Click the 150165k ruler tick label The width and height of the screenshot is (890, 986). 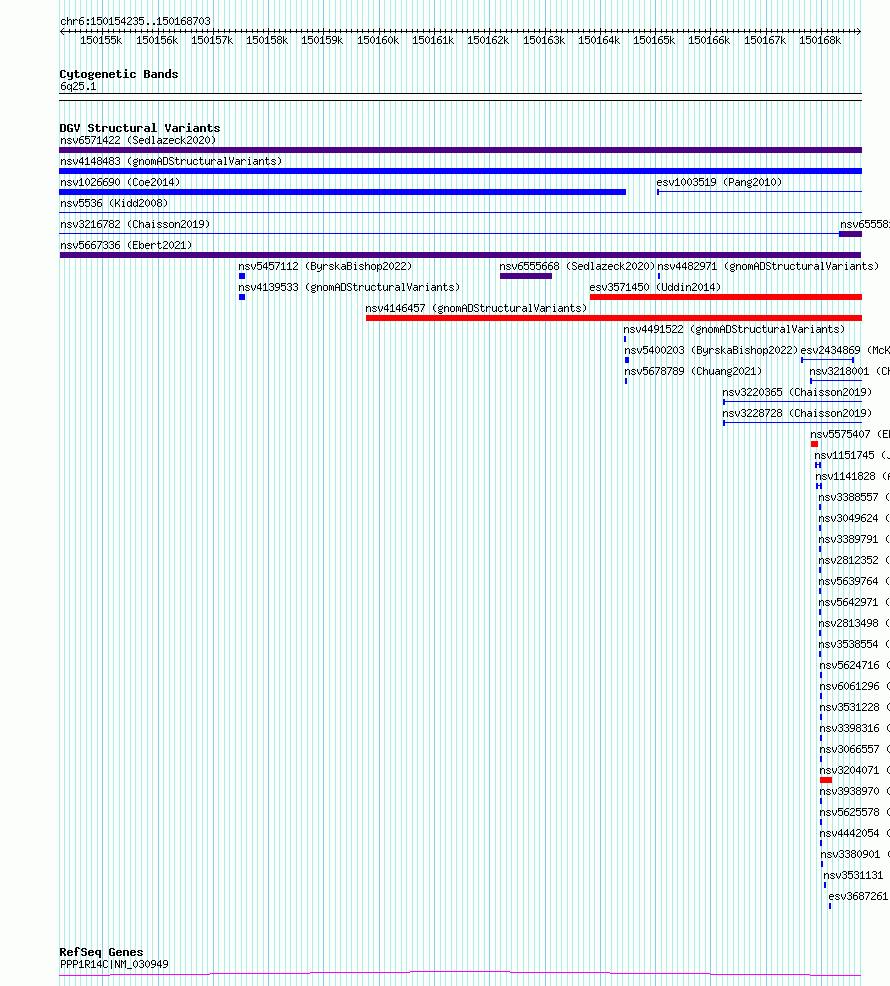click(654, 40)
